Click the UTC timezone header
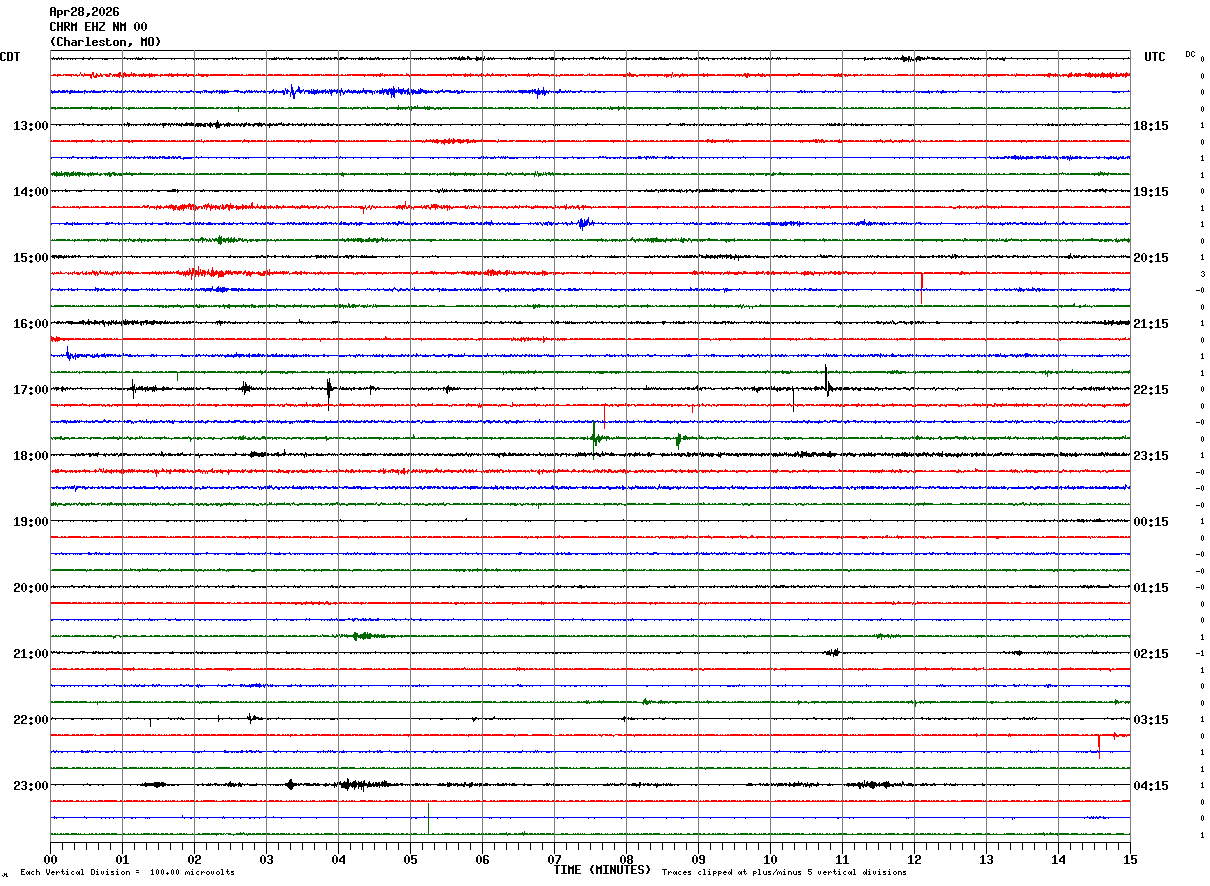Viewport: 1210px width, 886px height. pos(1155,57)
